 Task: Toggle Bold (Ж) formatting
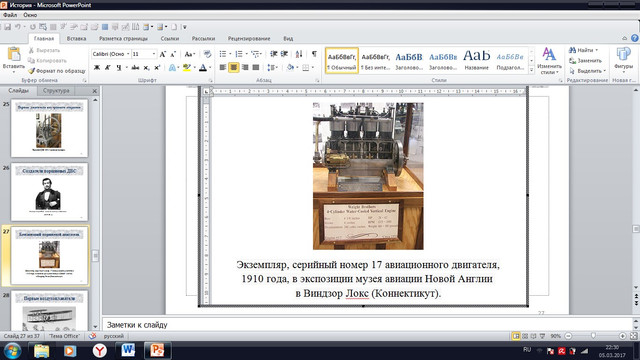(97, 67)
